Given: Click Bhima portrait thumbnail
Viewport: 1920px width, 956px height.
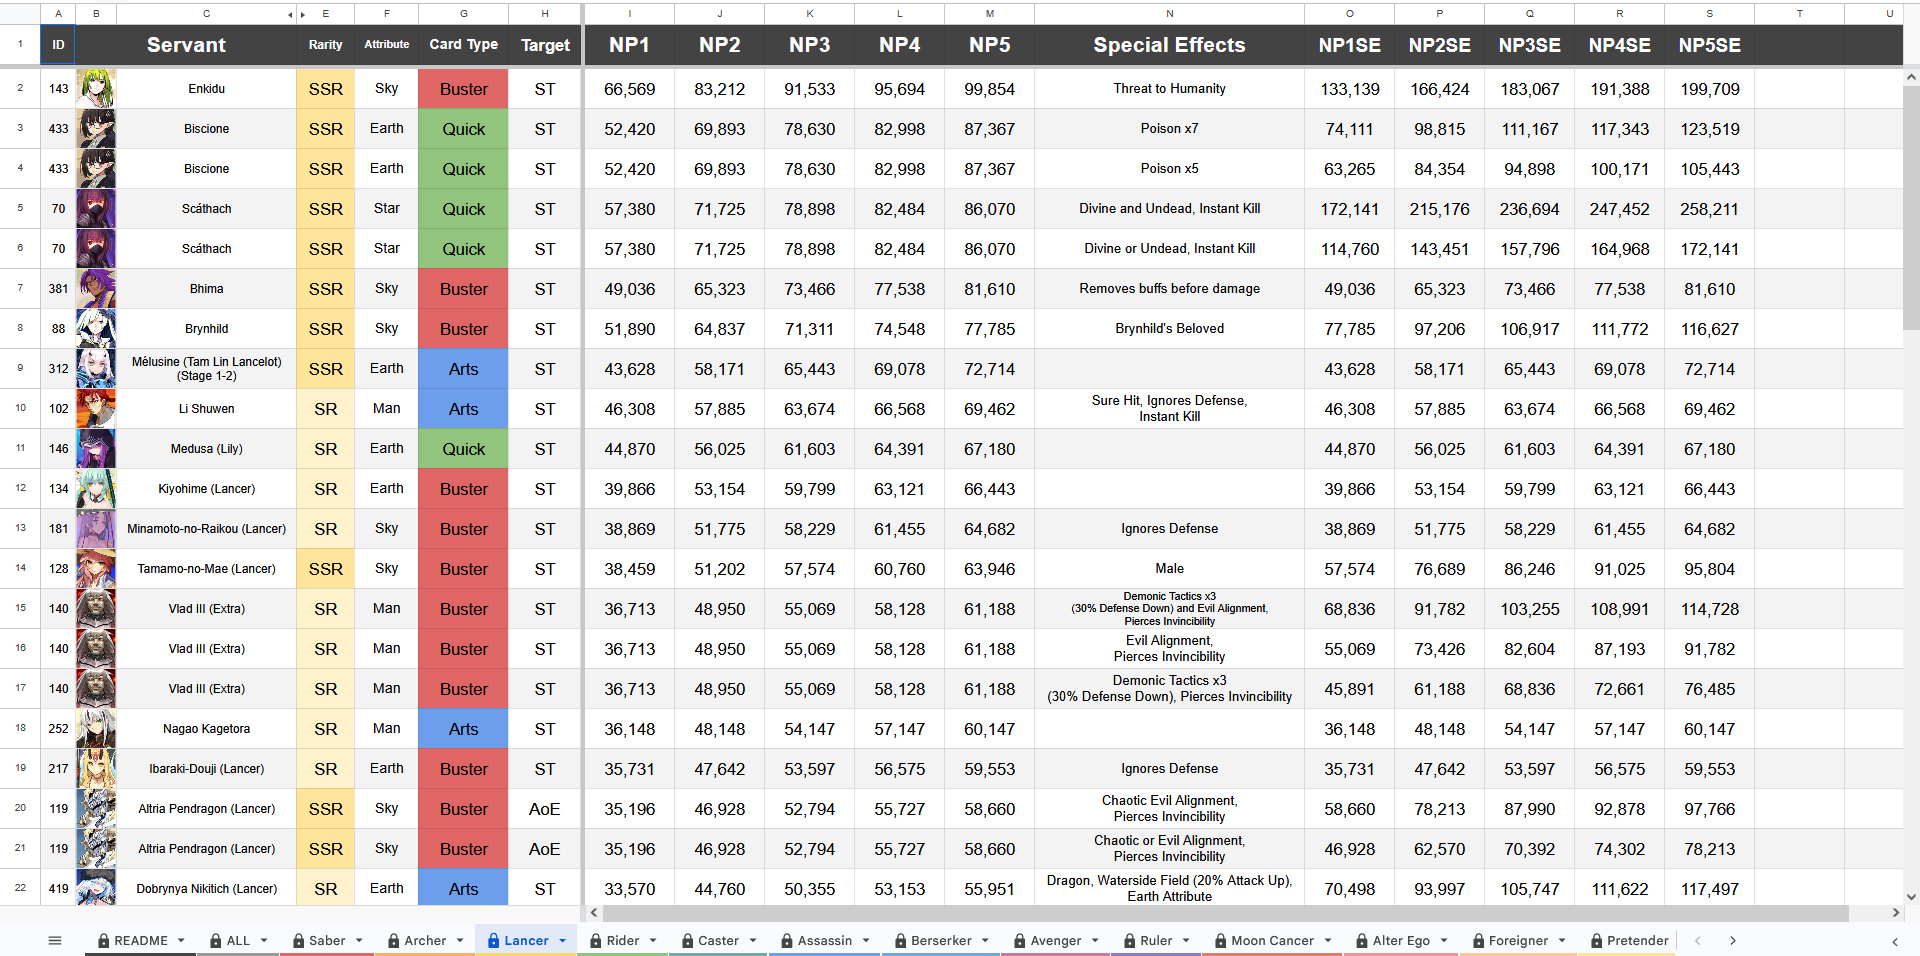Looking at the screenshot, I should click(96, 289).
